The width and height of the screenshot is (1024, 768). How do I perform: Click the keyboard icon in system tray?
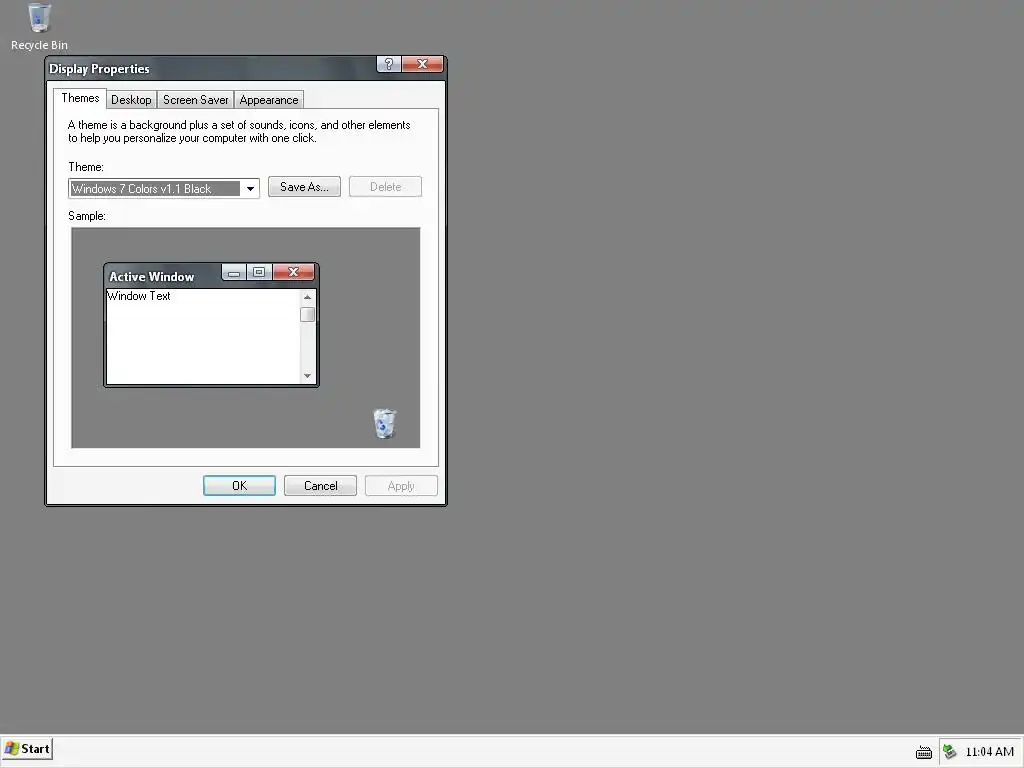click(x=923, y=752)
